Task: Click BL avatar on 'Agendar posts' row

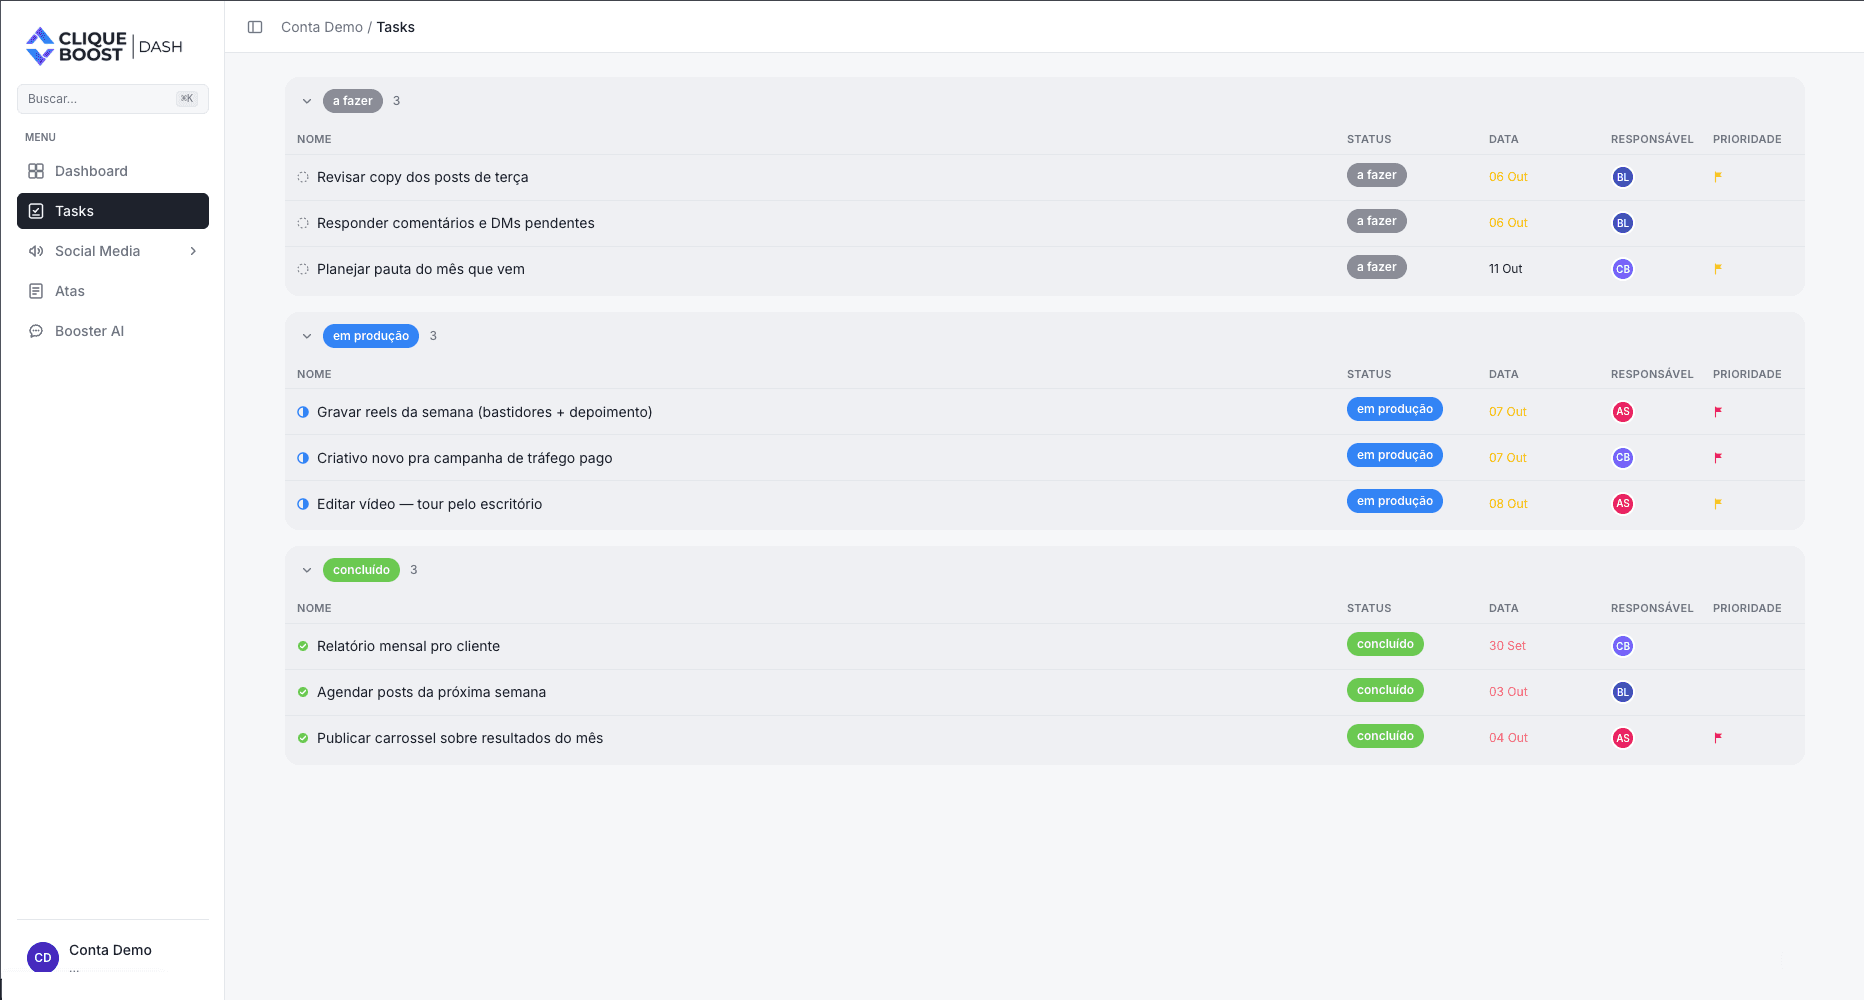Action: (1623, 692)
